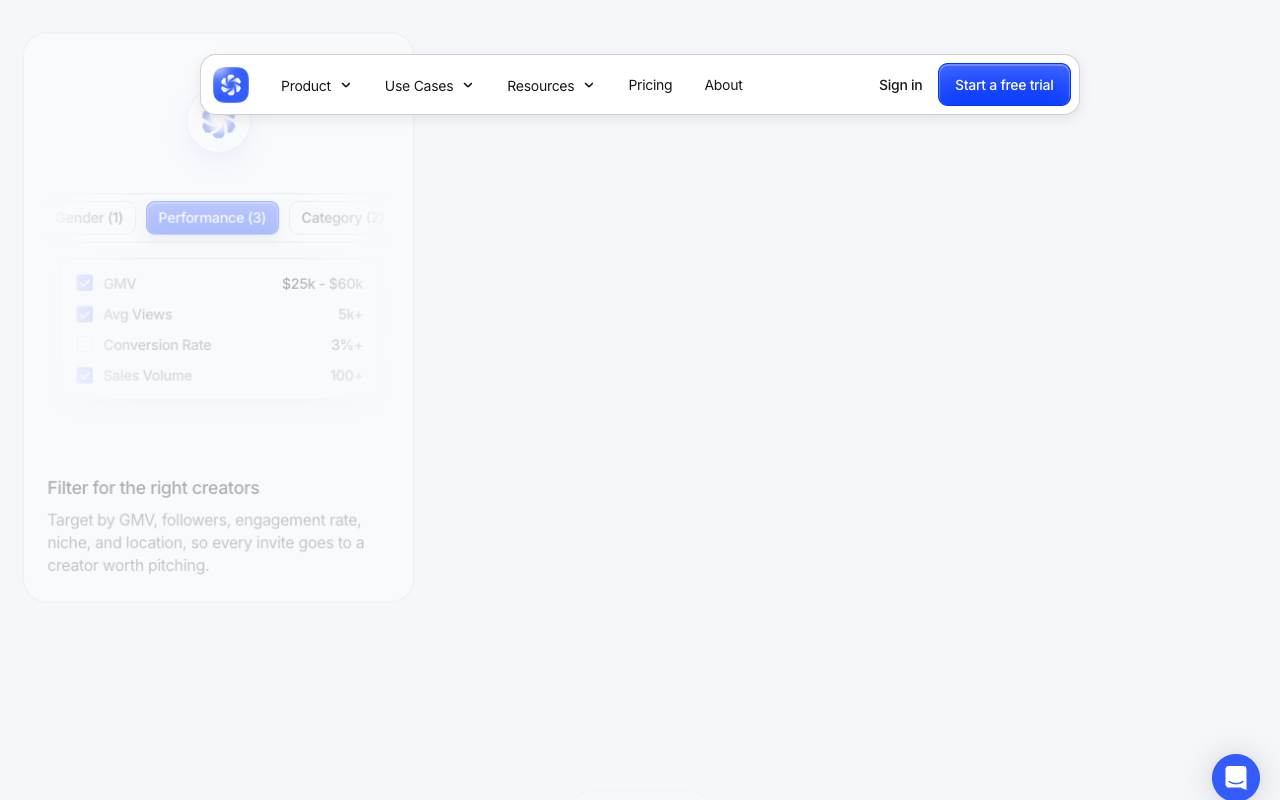Enable the Conversion Rate checkbox
This screenshot has height=800, width=1280.
coord(85,345)
